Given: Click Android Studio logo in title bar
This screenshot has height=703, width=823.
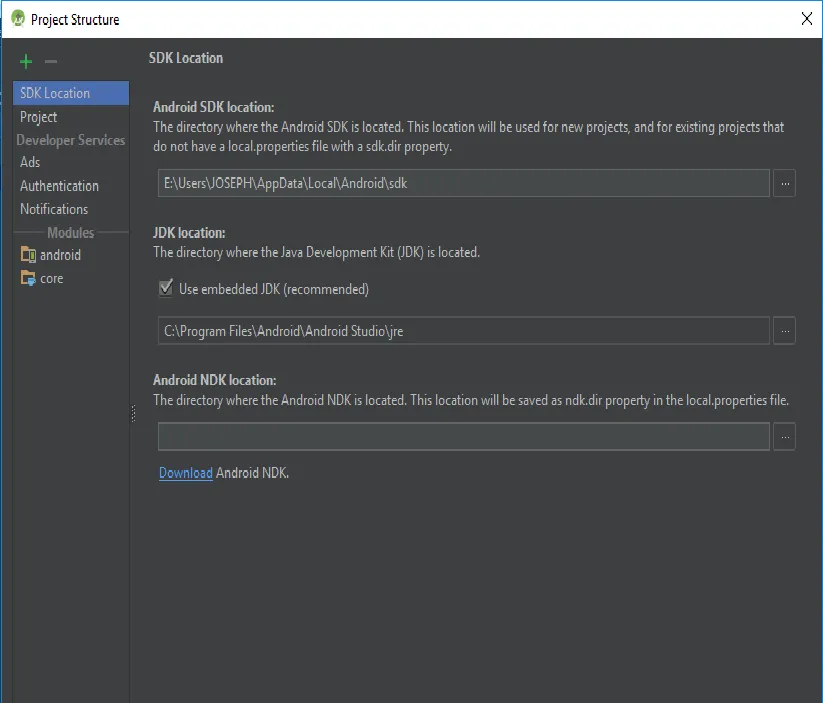Looking at the screenshot, I should click(17, 19).
